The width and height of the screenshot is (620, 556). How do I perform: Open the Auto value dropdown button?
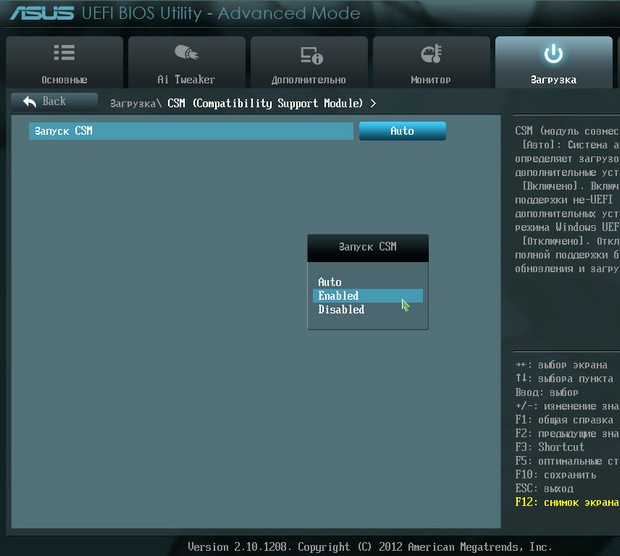click(x=403, y=131)
